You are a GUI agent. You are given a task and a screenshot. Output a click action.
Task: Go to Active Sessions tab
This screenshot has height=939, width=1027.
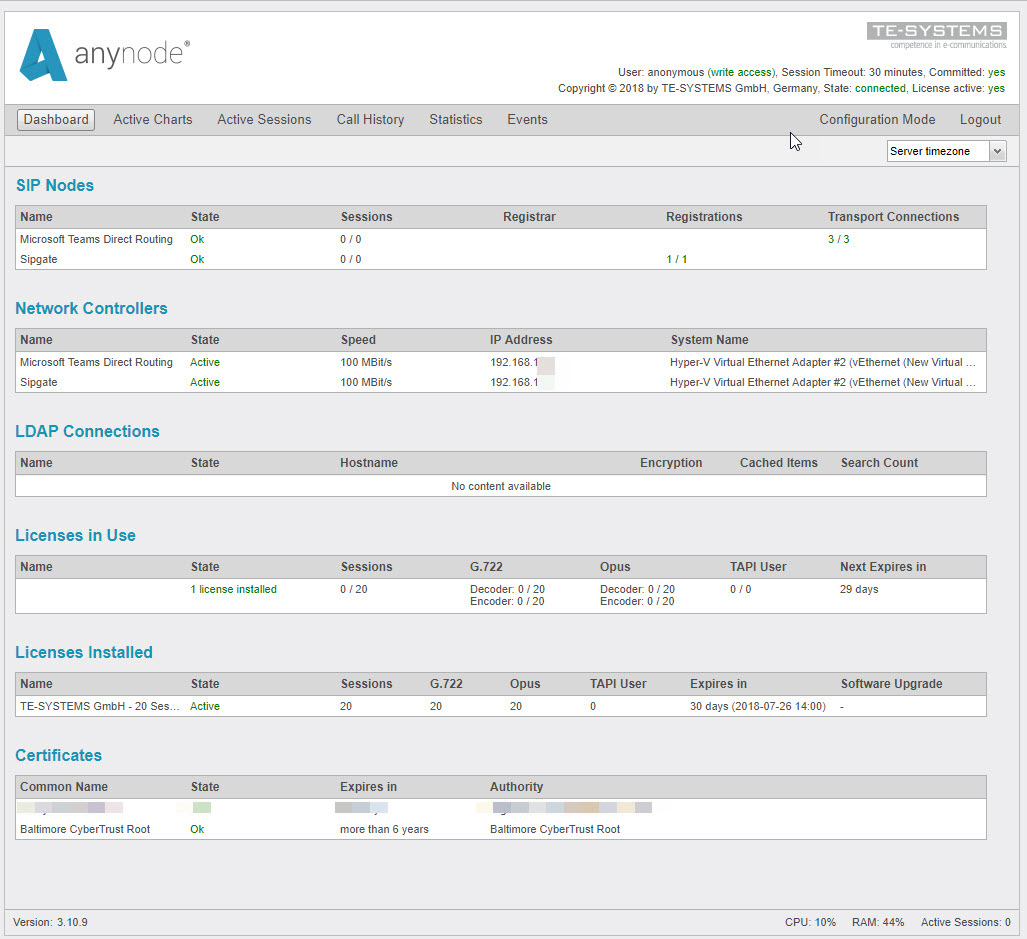pyautogui.click(x=264, y=120)
